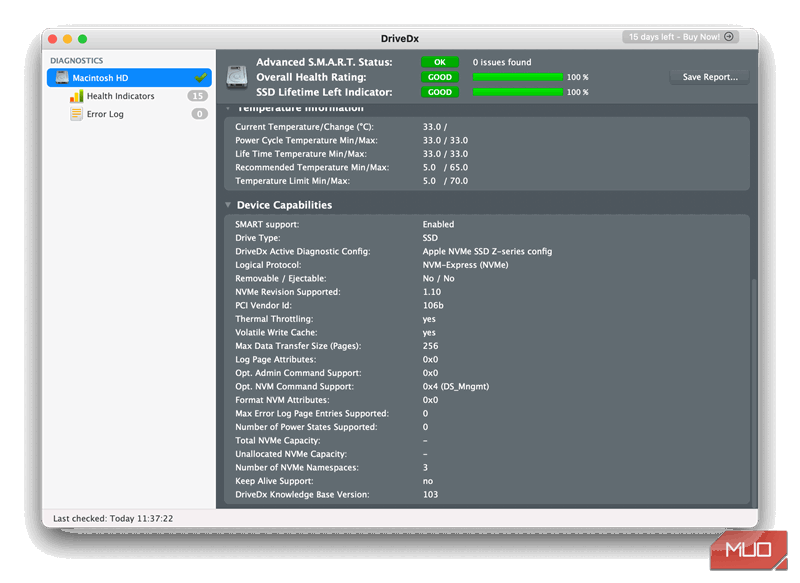Collapse the Temperature Information section triangle

coord(228,108)
